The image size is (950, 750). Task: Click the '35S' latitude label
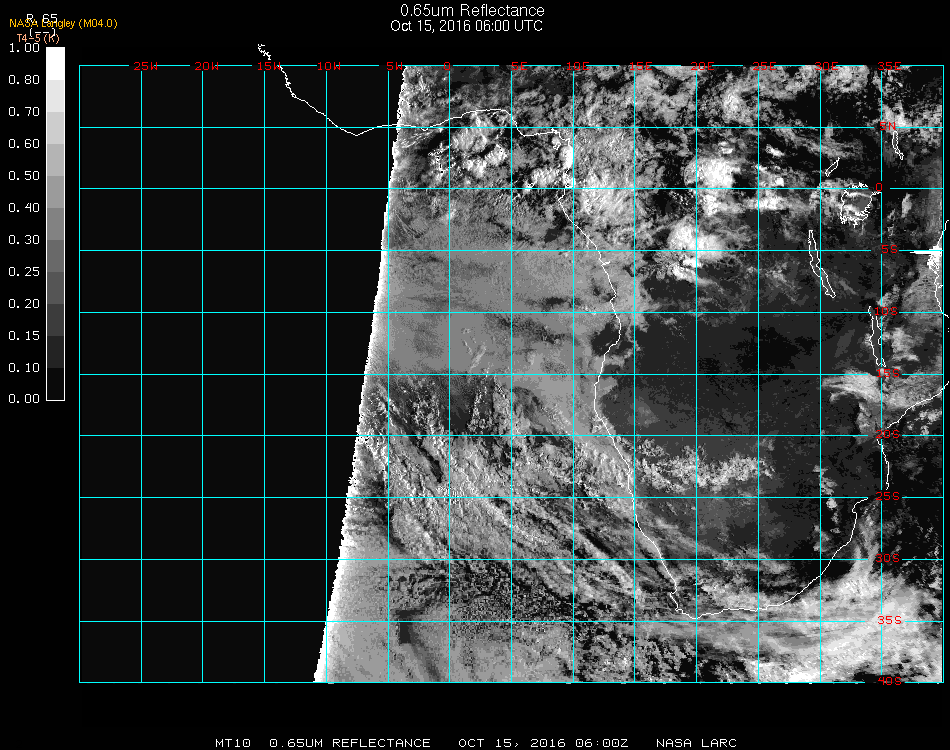[x=889, y=620]
